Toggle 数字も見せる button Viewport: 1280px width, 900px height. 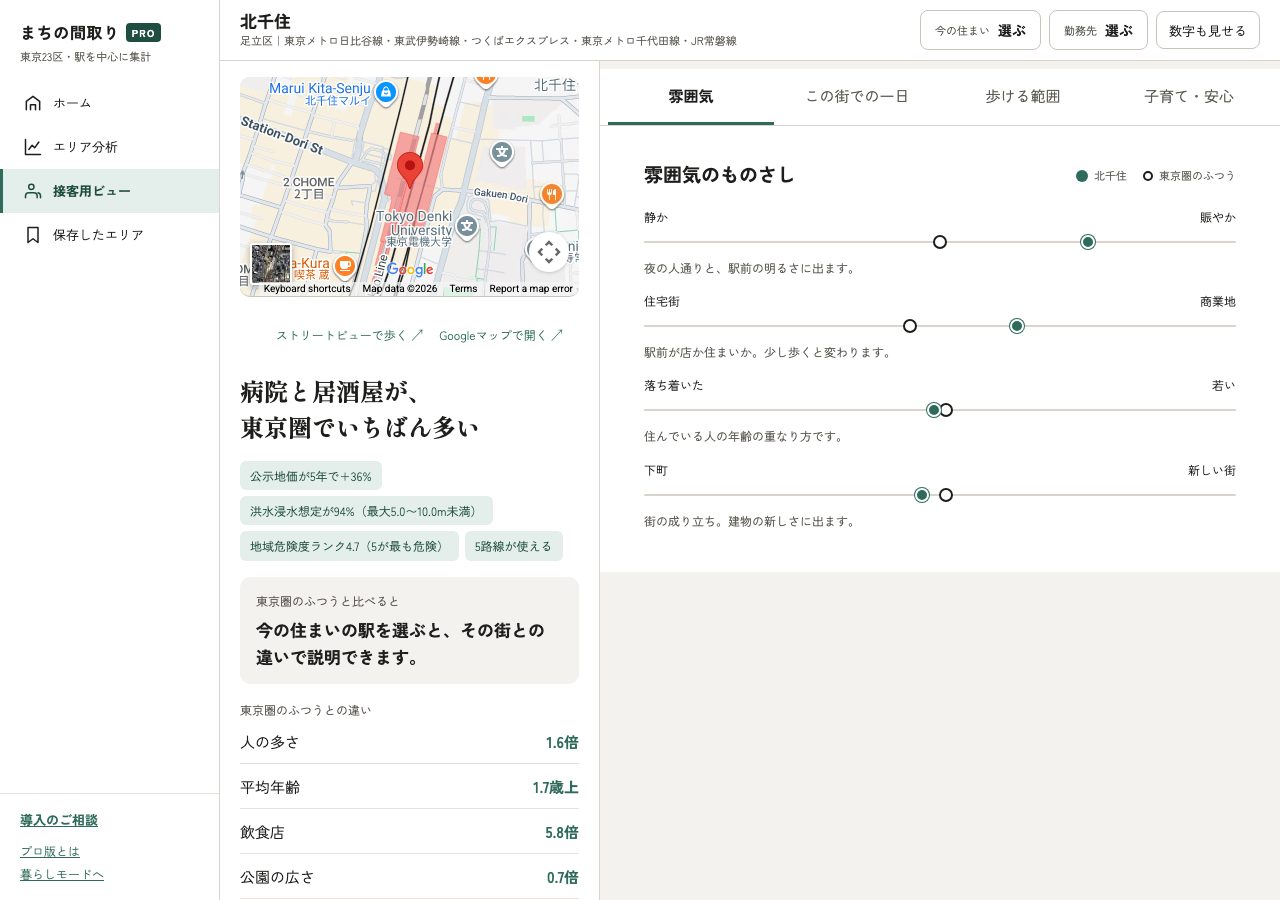click(1207, 30)
